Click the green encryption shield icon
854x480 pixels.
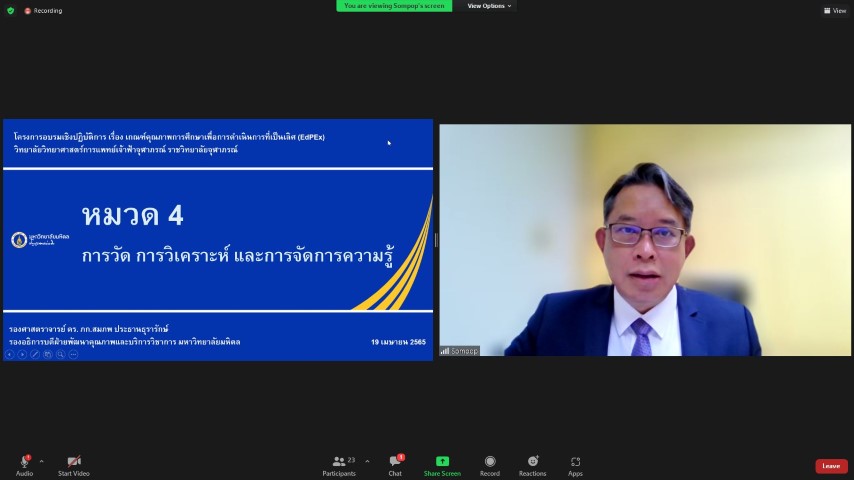coord(10,10)
